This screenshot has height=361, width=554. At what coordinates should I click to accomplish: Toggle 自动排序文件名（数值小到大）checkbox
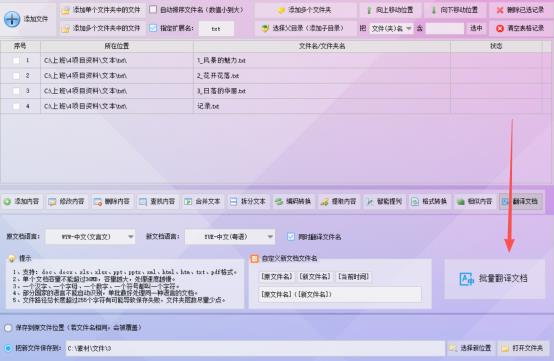click(x=153, y=10)
